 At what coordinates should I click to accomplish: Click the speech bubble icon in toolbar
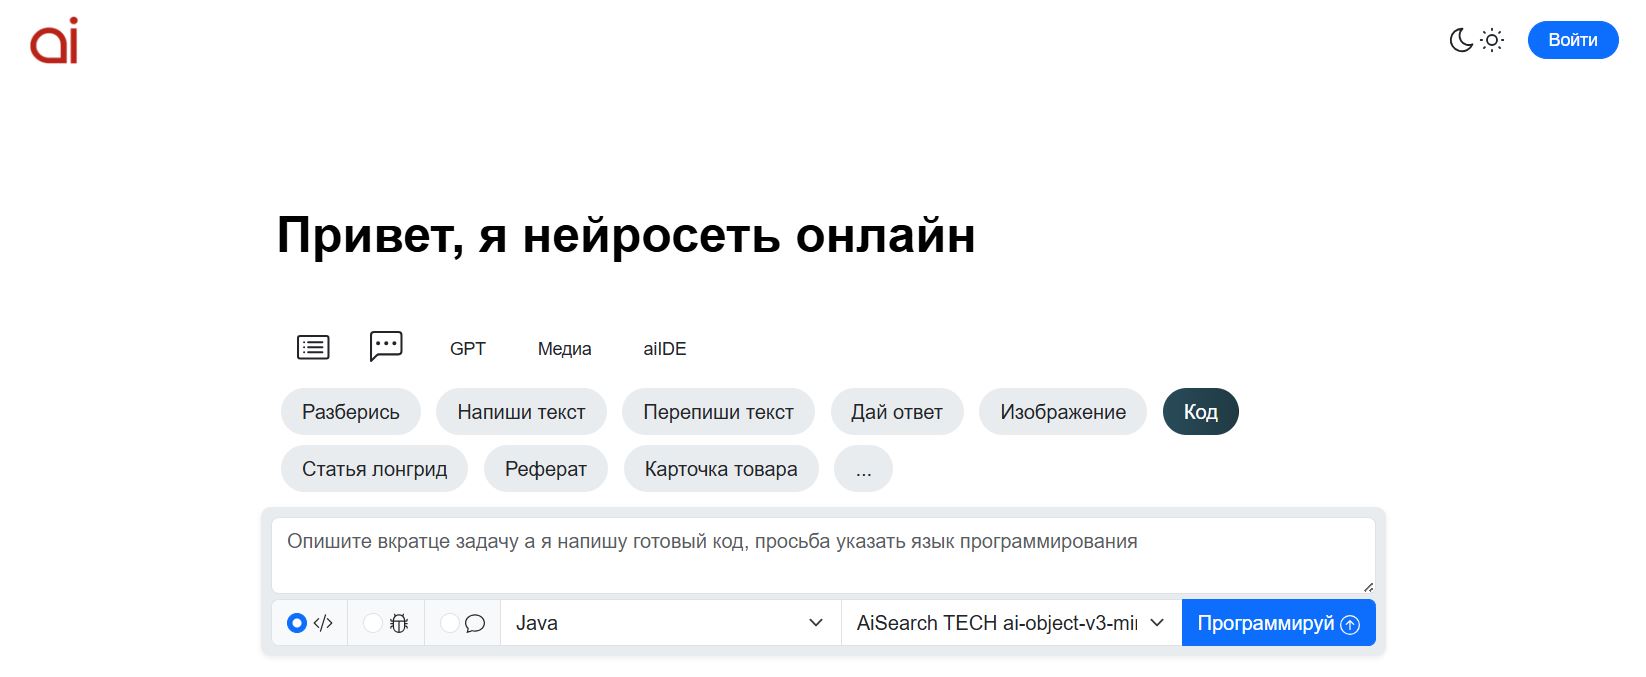click(x=475, y=623)
